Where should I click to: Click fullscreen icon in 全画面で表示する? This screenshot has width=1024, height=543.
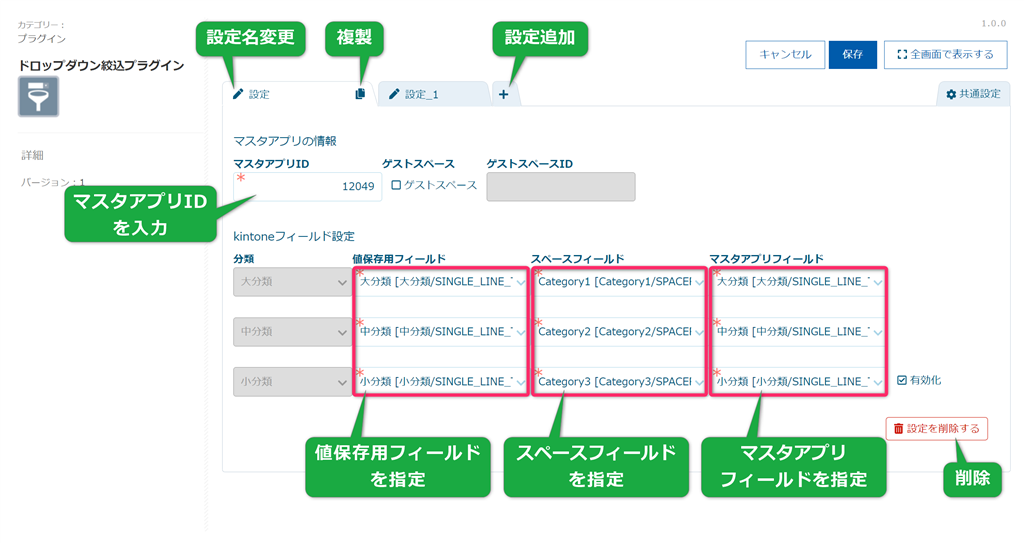tap(902, 54)
